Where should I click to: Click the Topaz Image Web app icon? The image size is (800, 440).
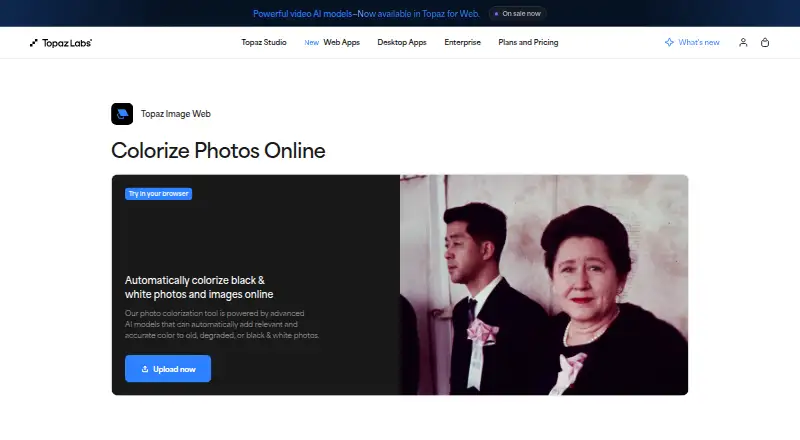(122, 114)
